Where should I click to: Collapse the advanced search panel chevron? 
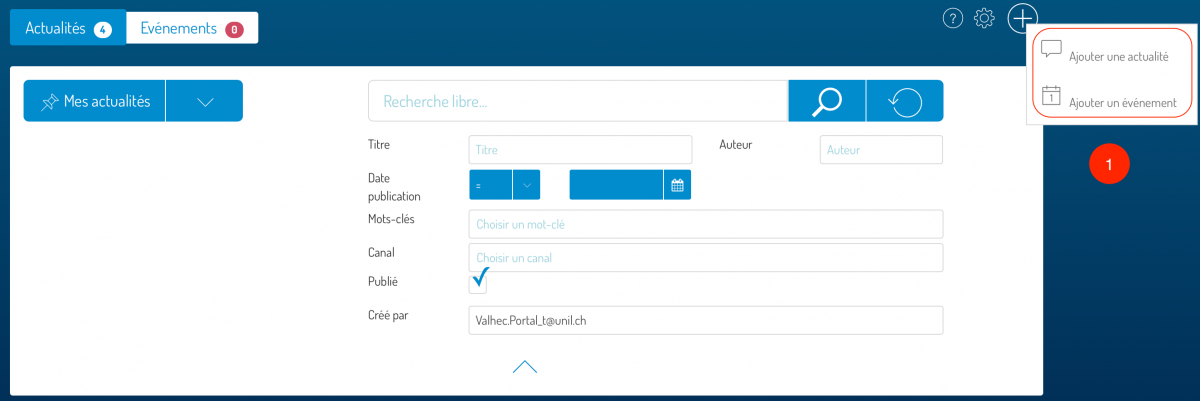click(525, 367)
